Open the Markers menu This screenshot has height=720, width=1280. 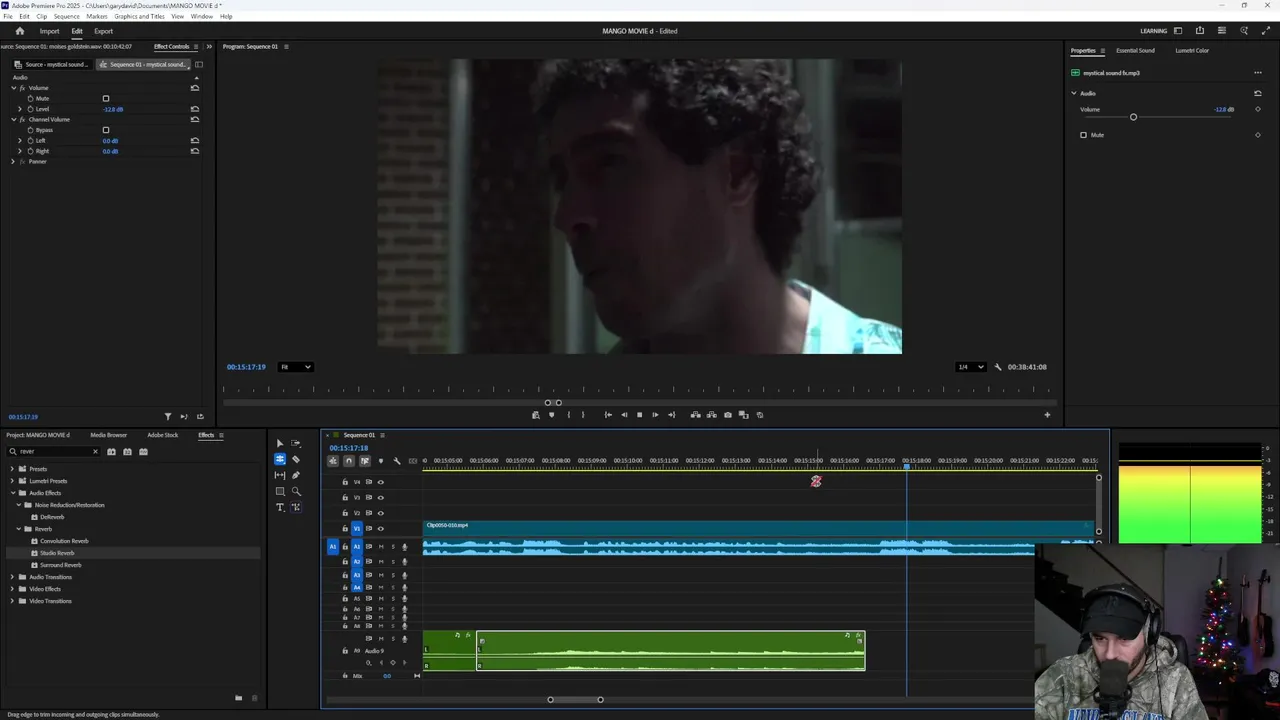coord(97,16)
